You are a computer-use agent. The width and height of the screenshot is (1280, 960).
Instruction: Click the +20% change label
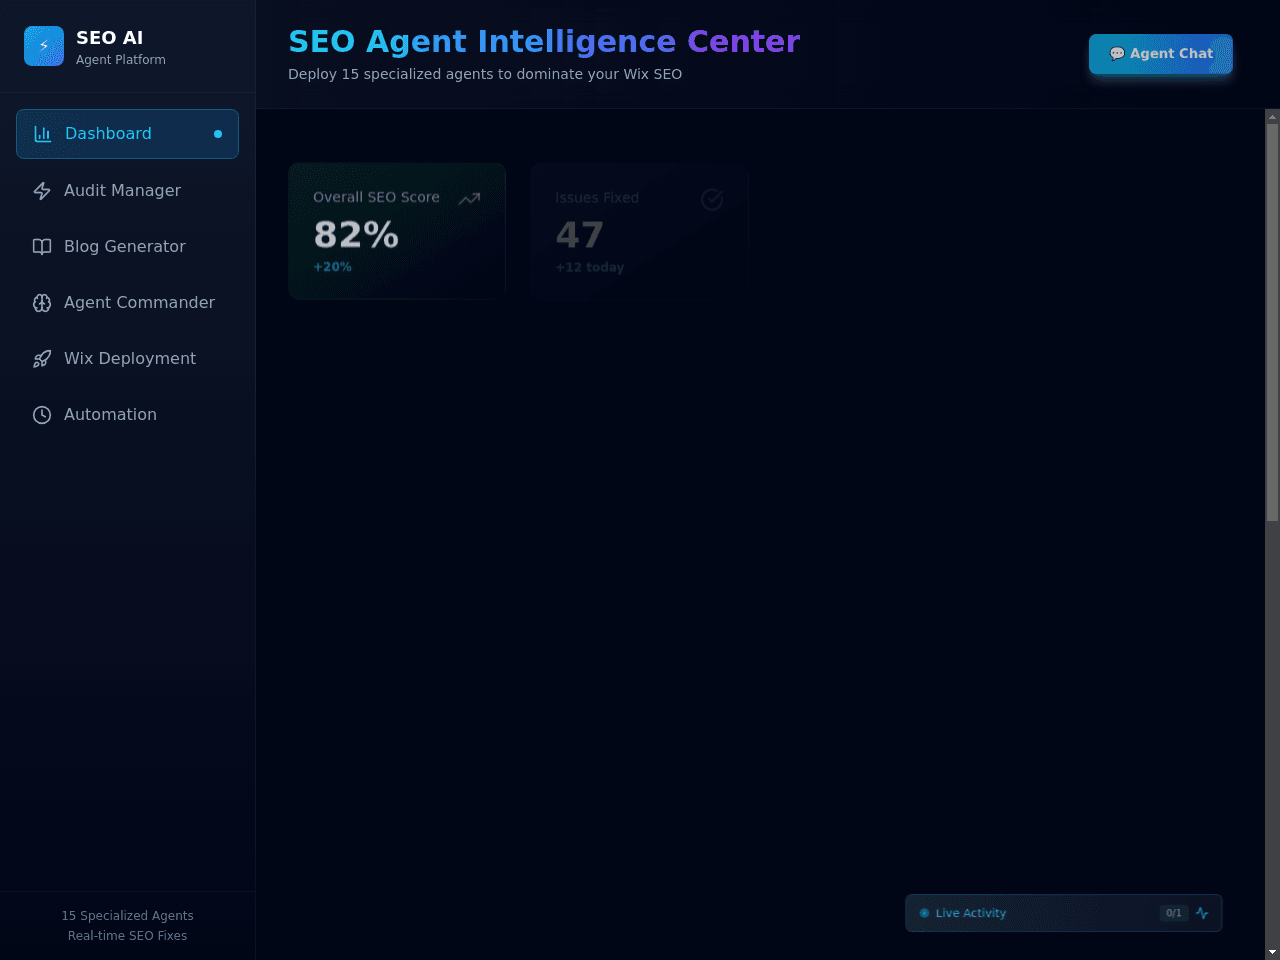pyautogui.click(x=333, y=267)
